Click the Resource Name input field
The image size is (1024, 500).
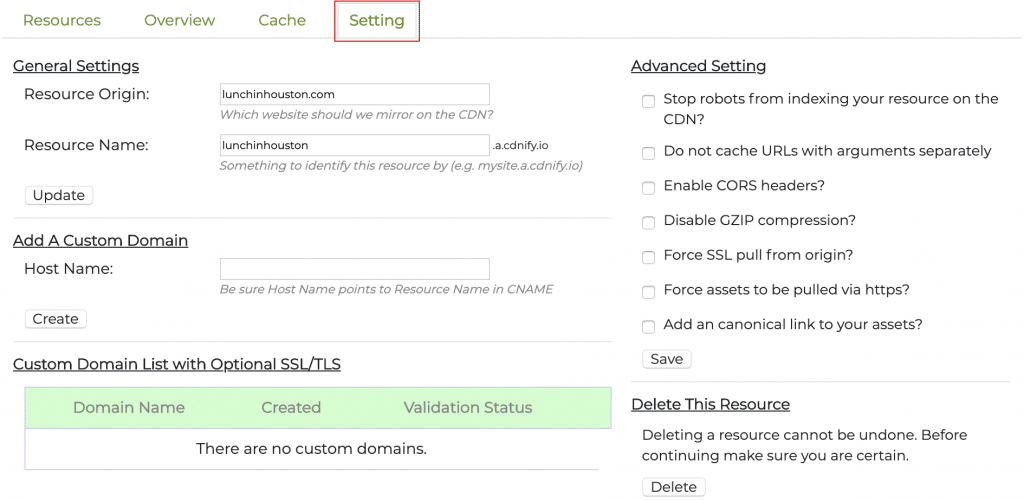pos(354,145)
